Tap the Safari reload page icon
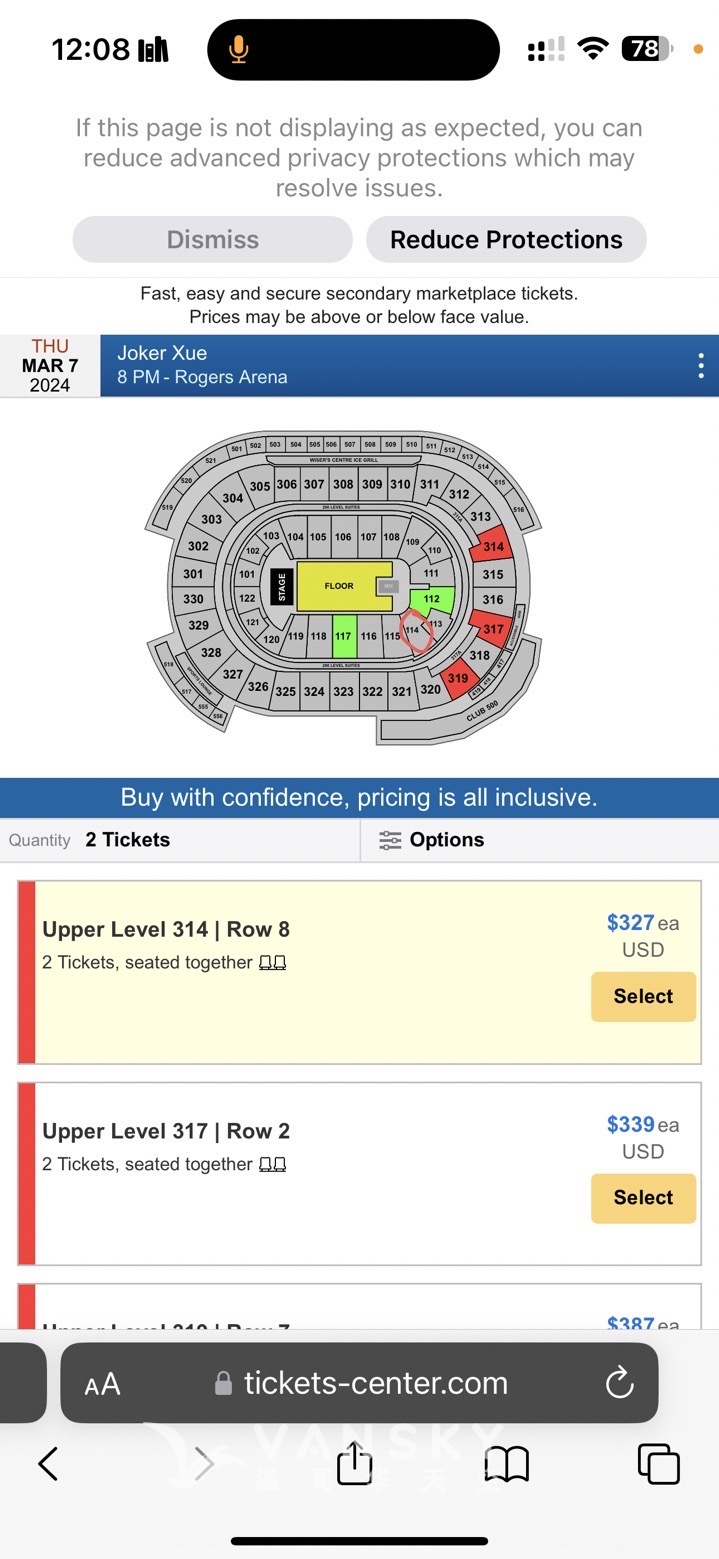This screenshot has width=719, height=1559. pyautogui.click(x=620, y=1384)
